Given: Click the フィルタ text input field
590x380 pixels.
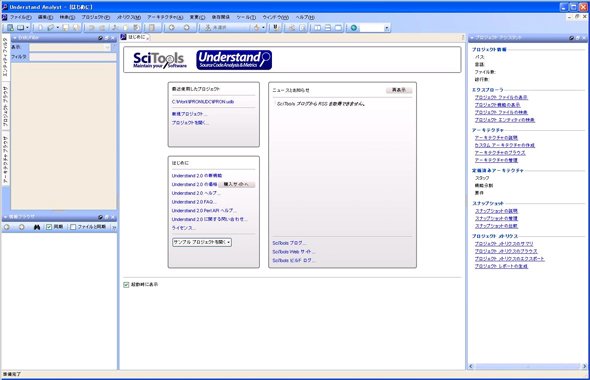Looking at the screenshot, I should pyautogui.click(x=73, y=57).
